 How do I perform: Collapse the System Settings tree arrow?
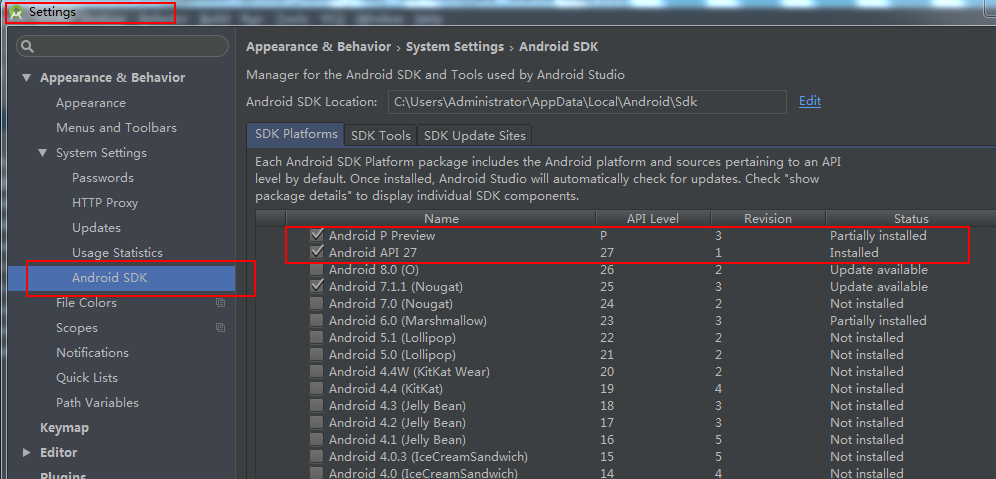[43, 153]
